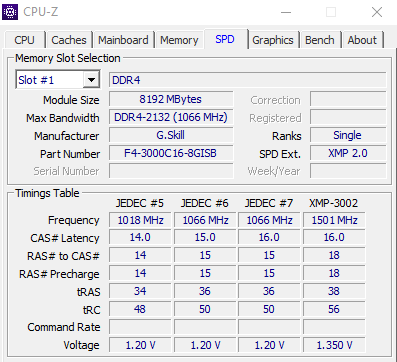
Task: Open the Slot #1 dropdown arrow
Action: point(91,80)
